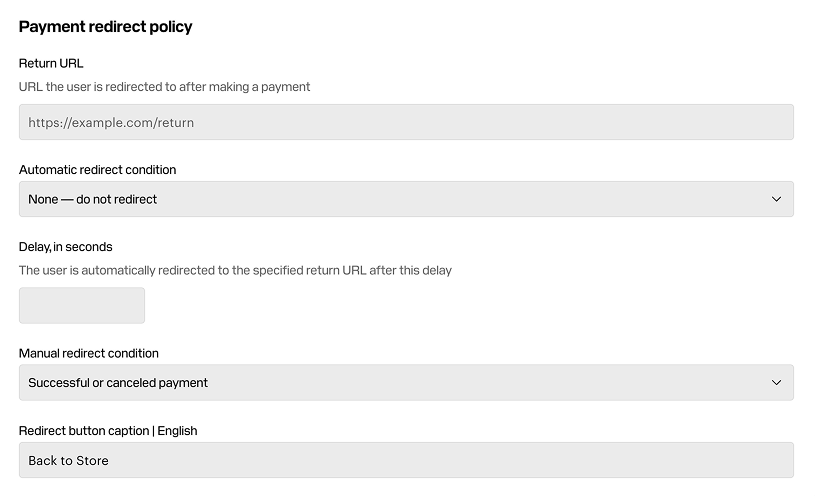
Task: Open the Automatic redirect condition dropdown
Action: coord(406,199)
